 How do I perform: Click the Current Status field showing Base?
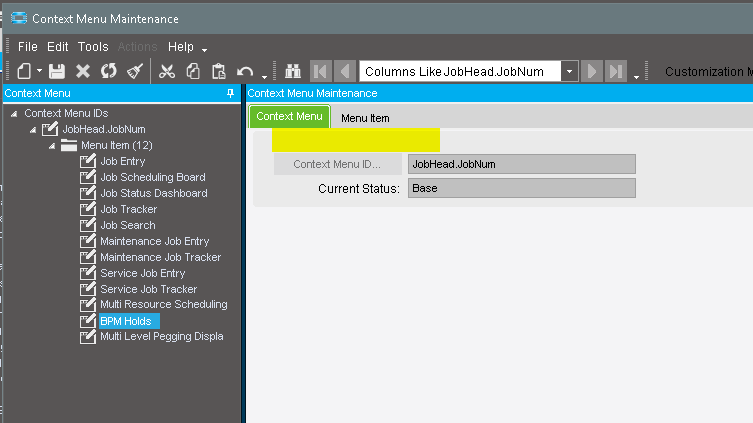pos(522,188)
